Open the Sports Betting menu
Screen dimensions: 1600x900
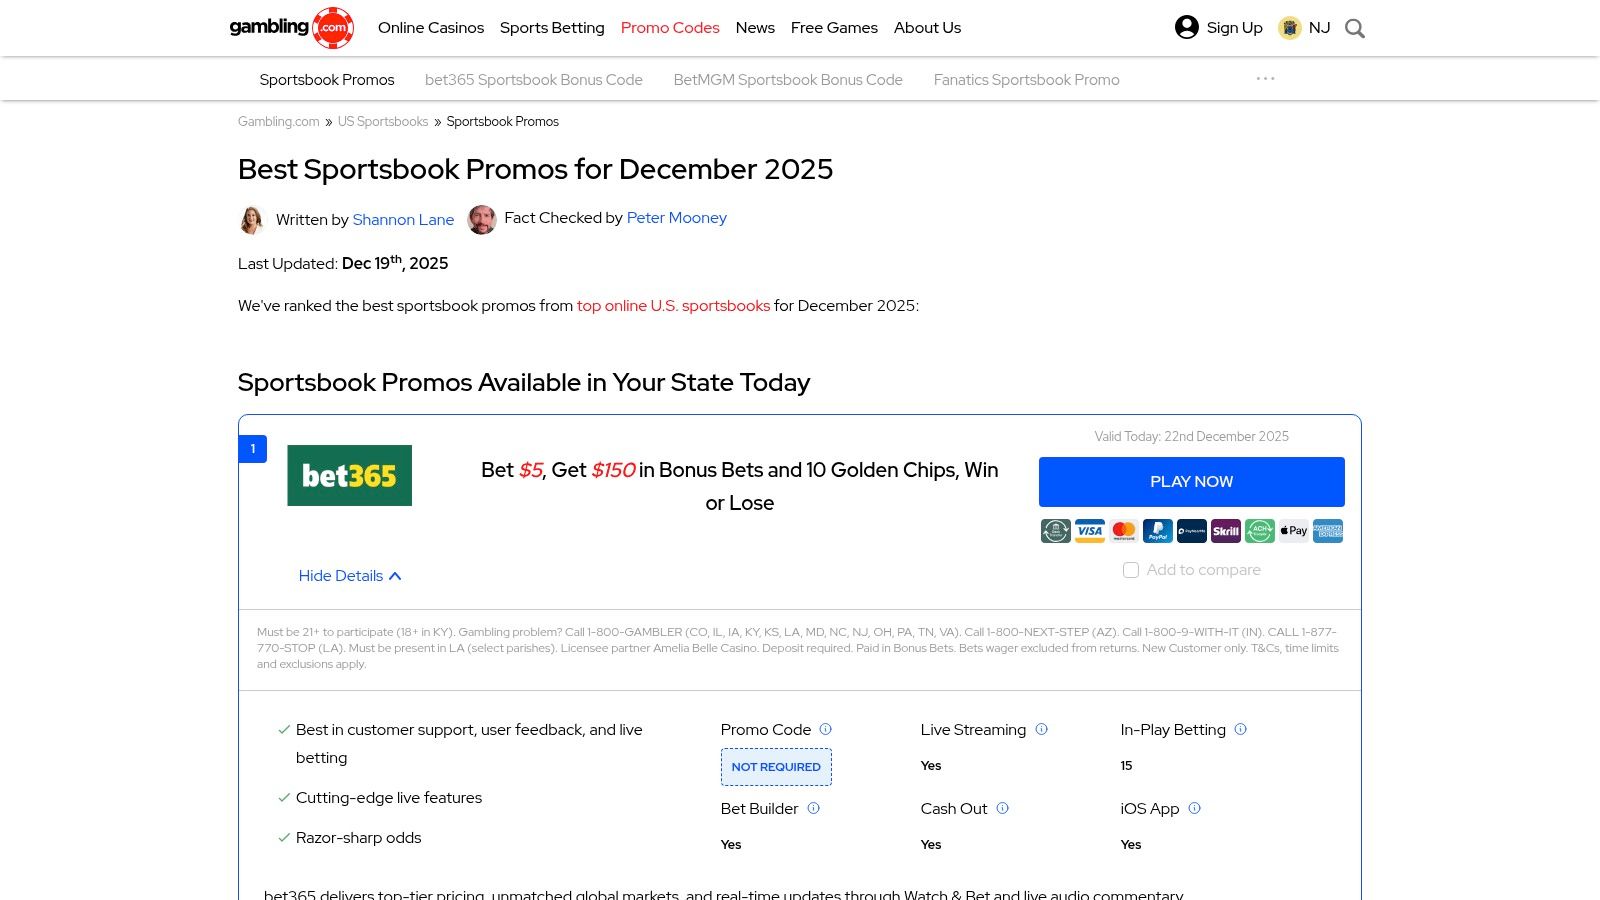click(552, 28)
